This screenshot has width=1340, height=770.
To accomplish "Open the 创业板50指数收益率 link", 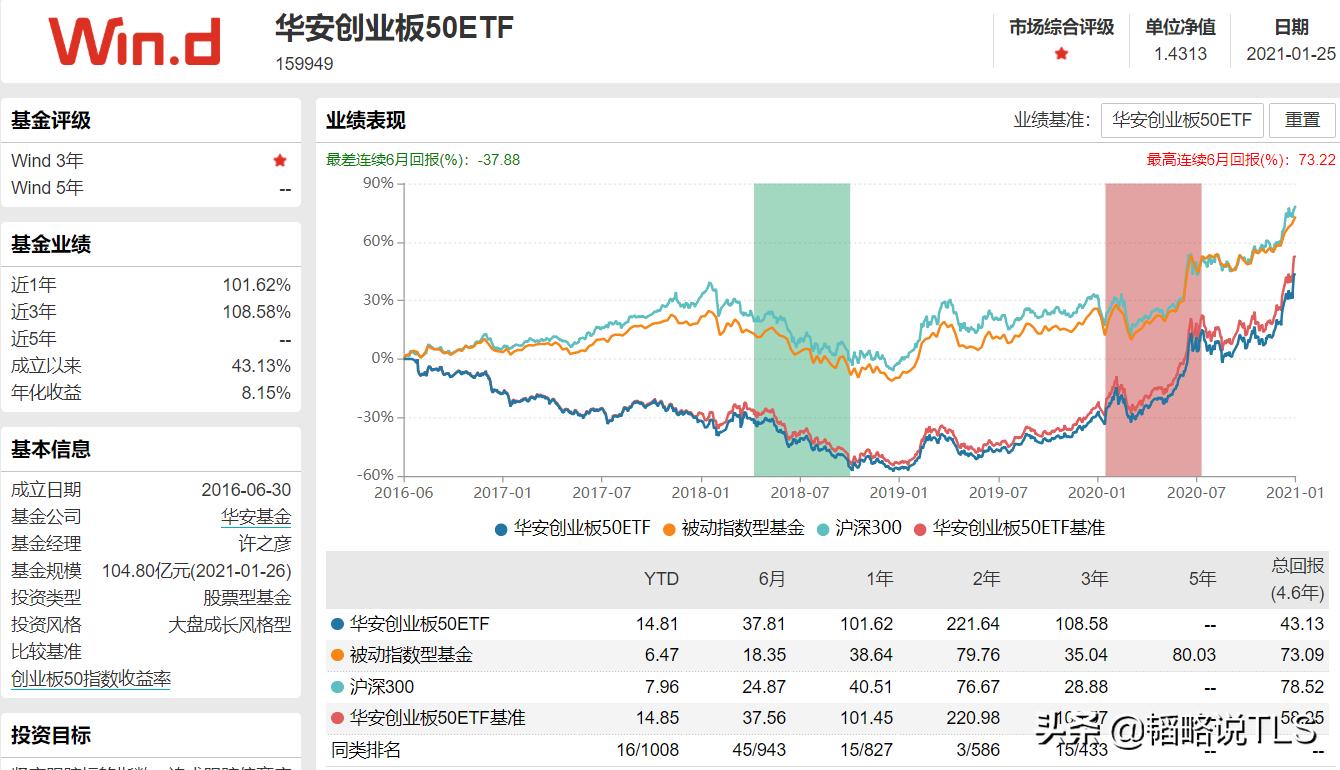I will point(92,678).
